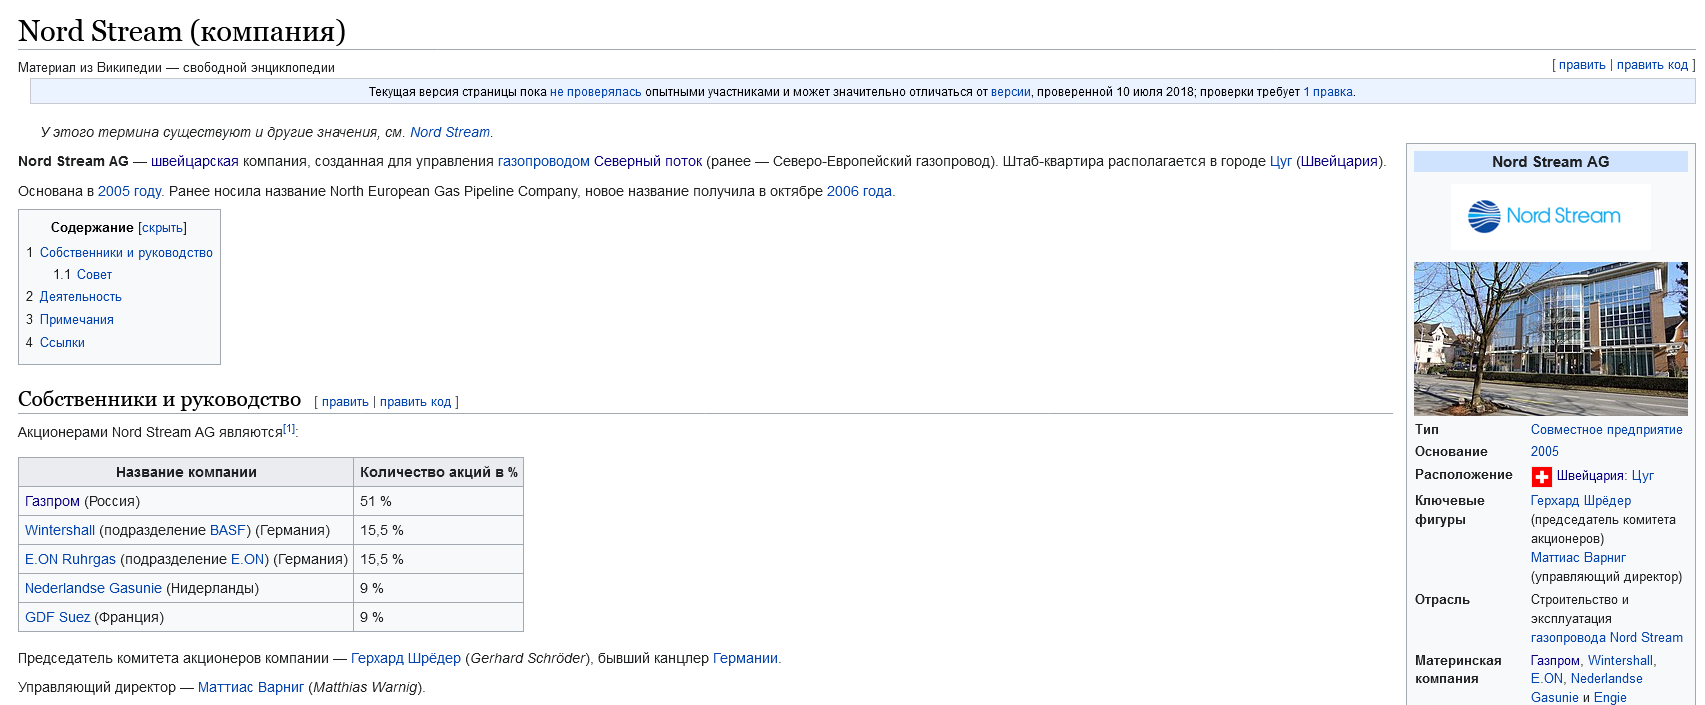The height and width of the screenshot is (705, 1705).
Task: Follow the газопроводом link
Action: coord(544,161)
